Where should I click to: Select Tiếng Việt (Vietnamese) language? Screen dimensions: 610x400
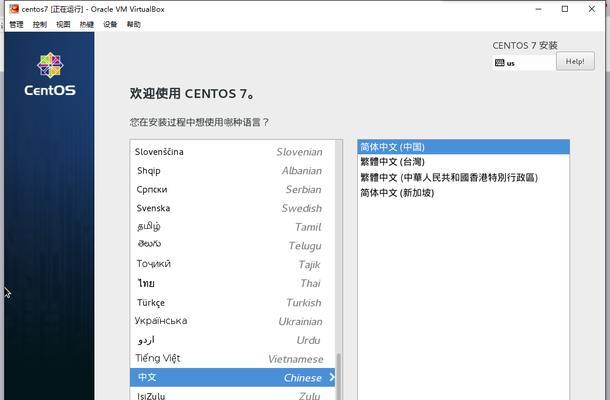(x=232, y=359)
